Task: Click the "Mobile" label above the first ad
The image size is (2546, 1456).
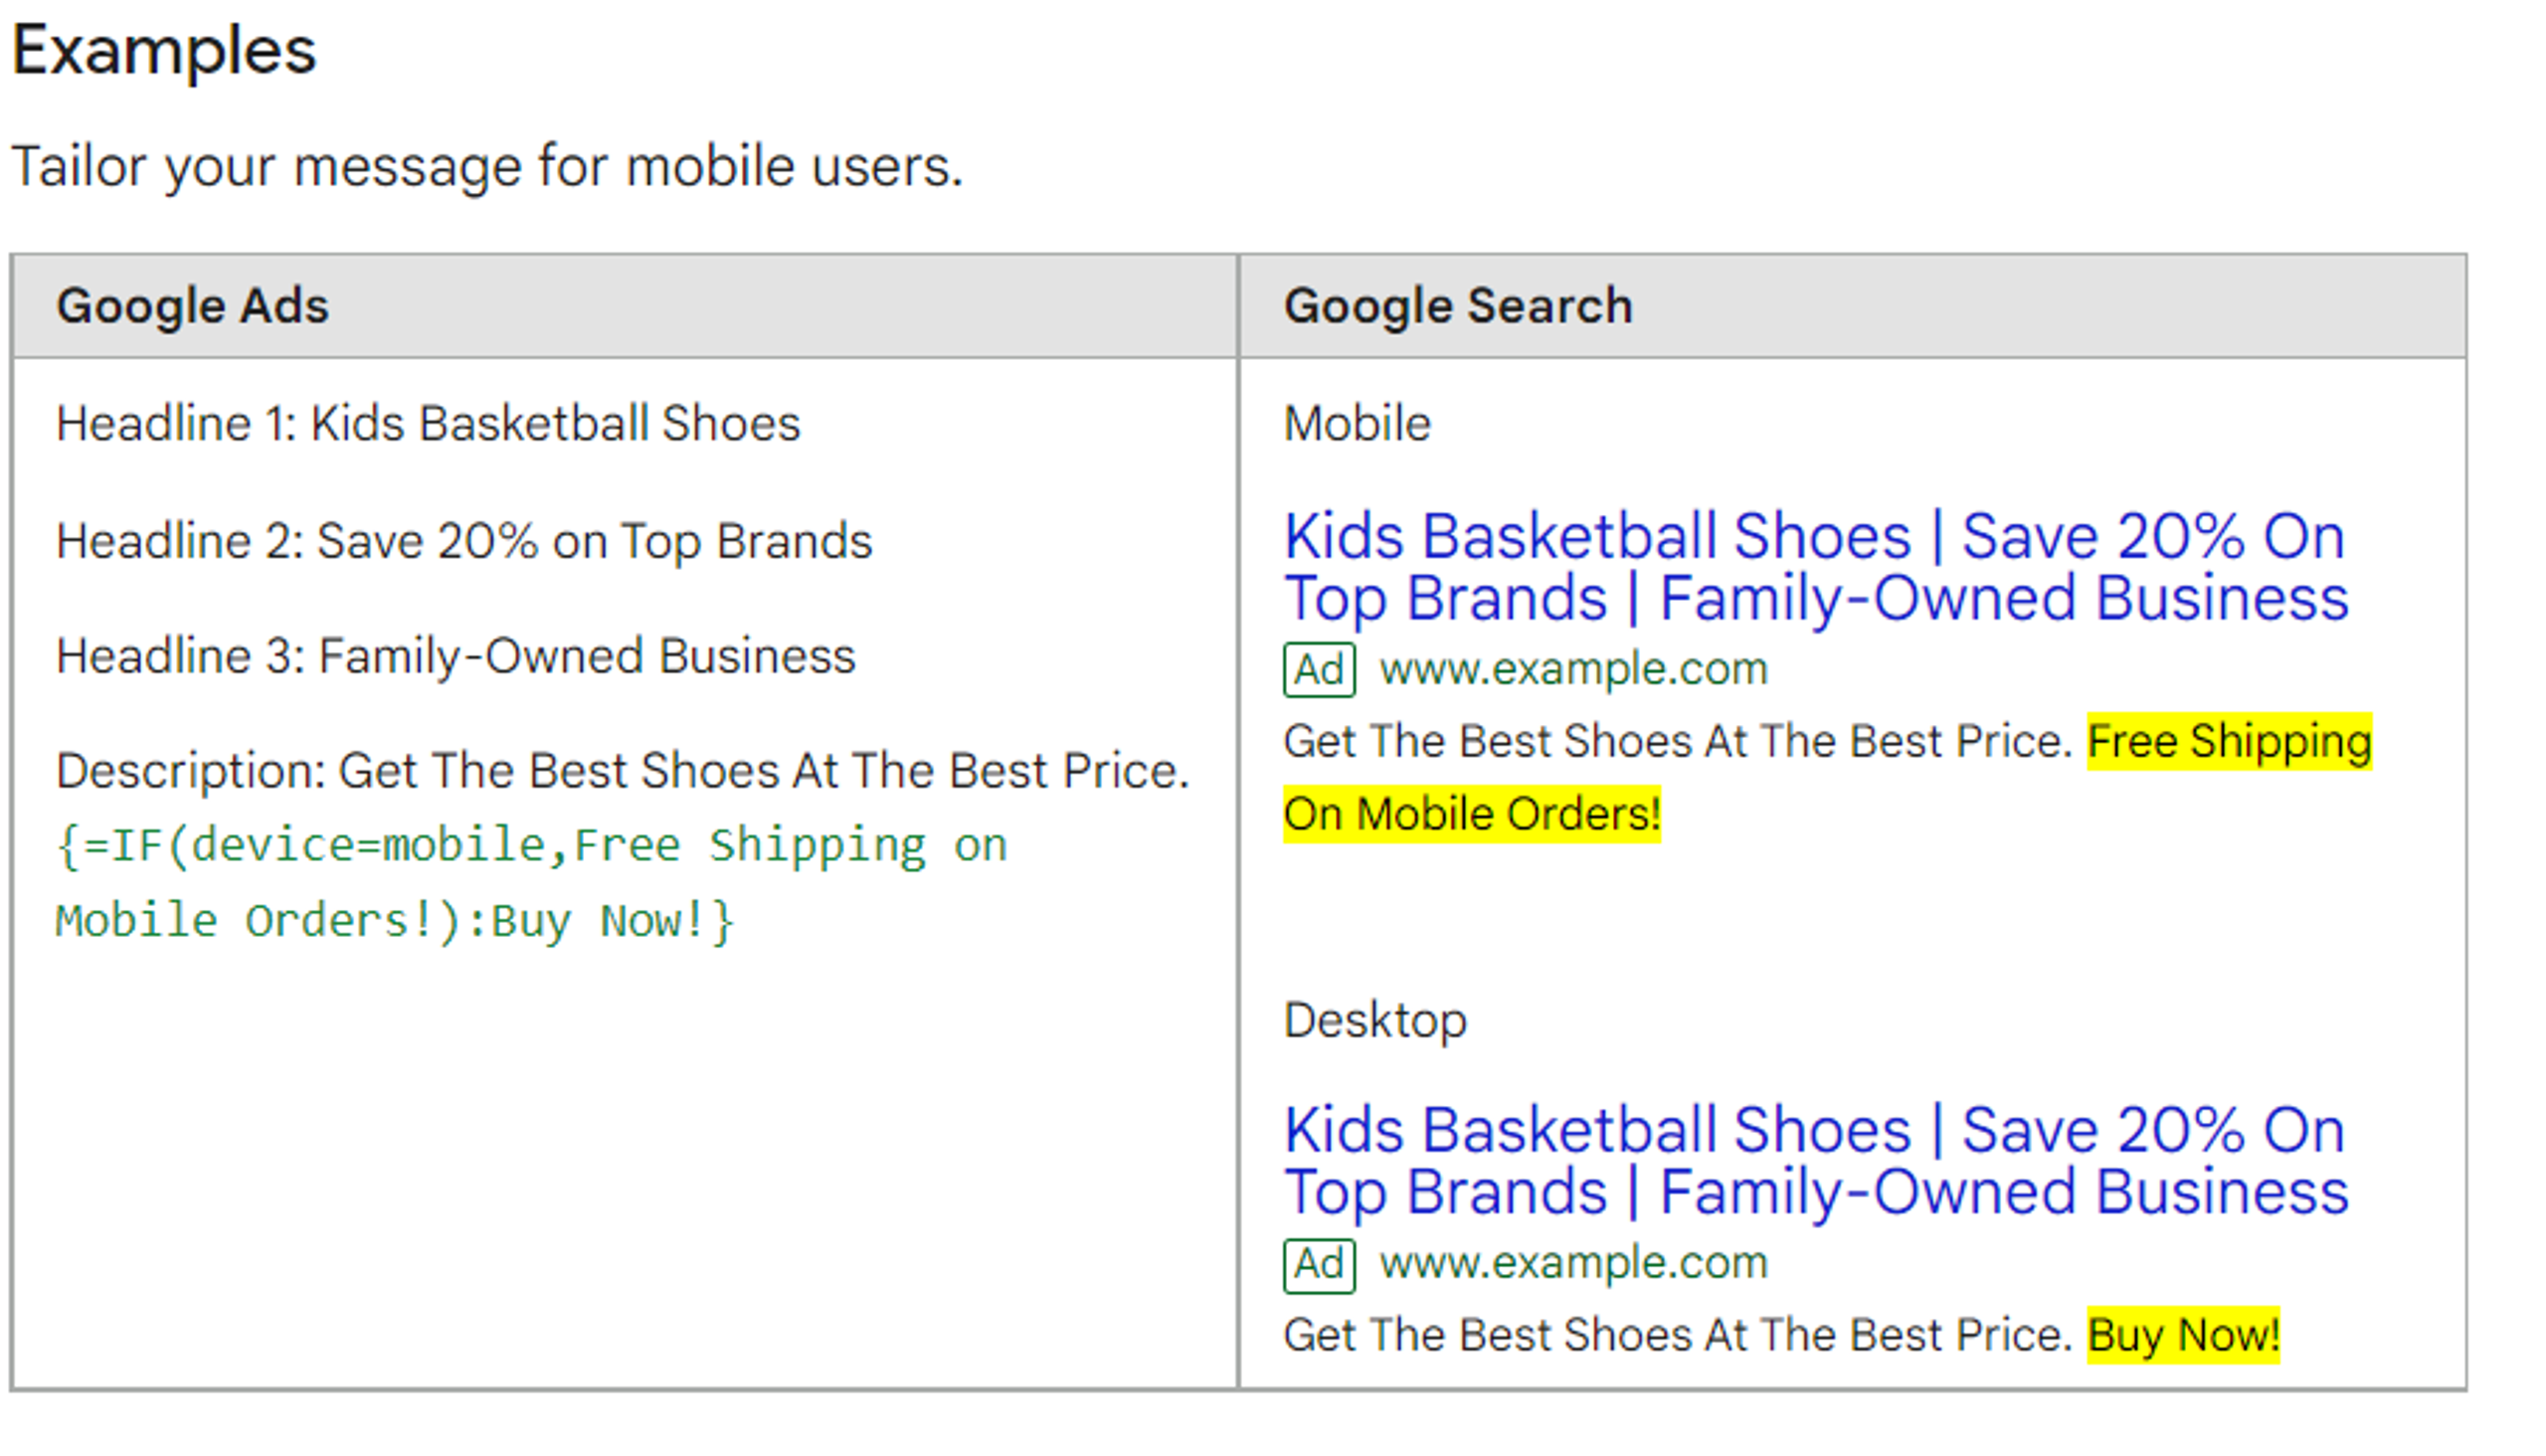Action: 1357,424
